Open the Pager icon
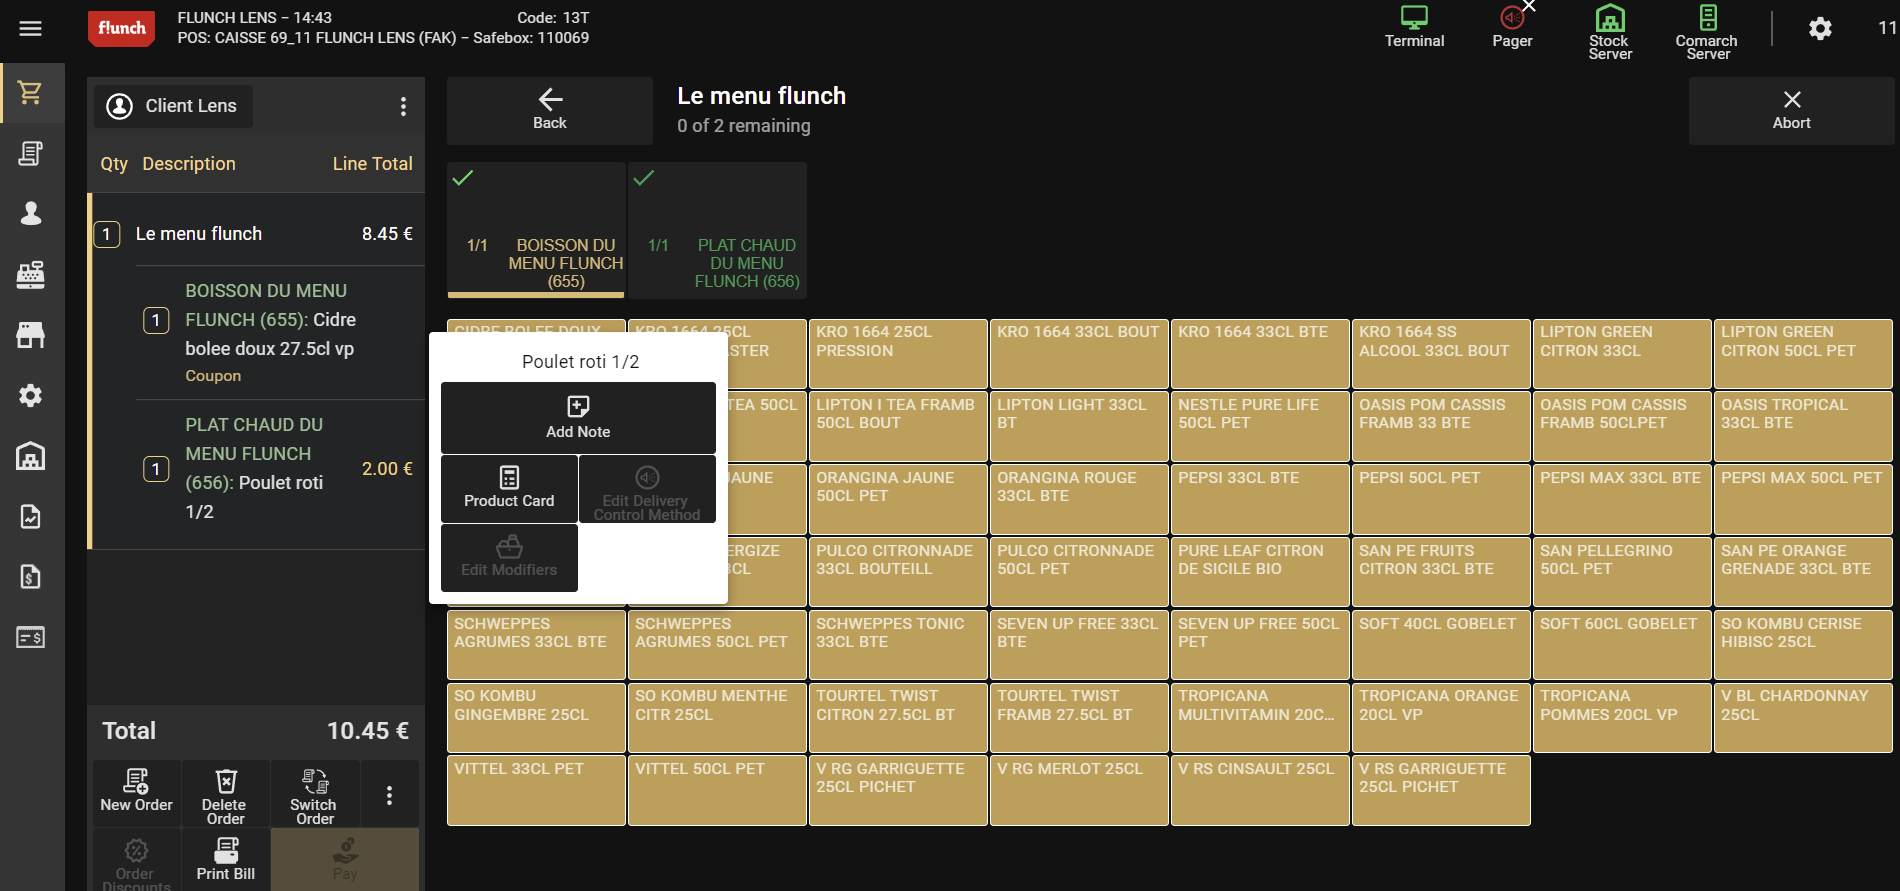Image resolution: width=1900 pixels, height=891 pixels. 1512,27
